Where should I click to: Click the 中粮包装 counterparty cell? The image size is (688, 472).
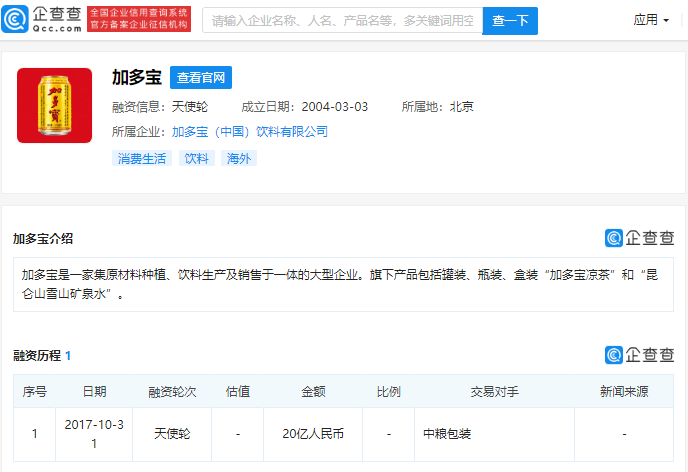(494, 434)
